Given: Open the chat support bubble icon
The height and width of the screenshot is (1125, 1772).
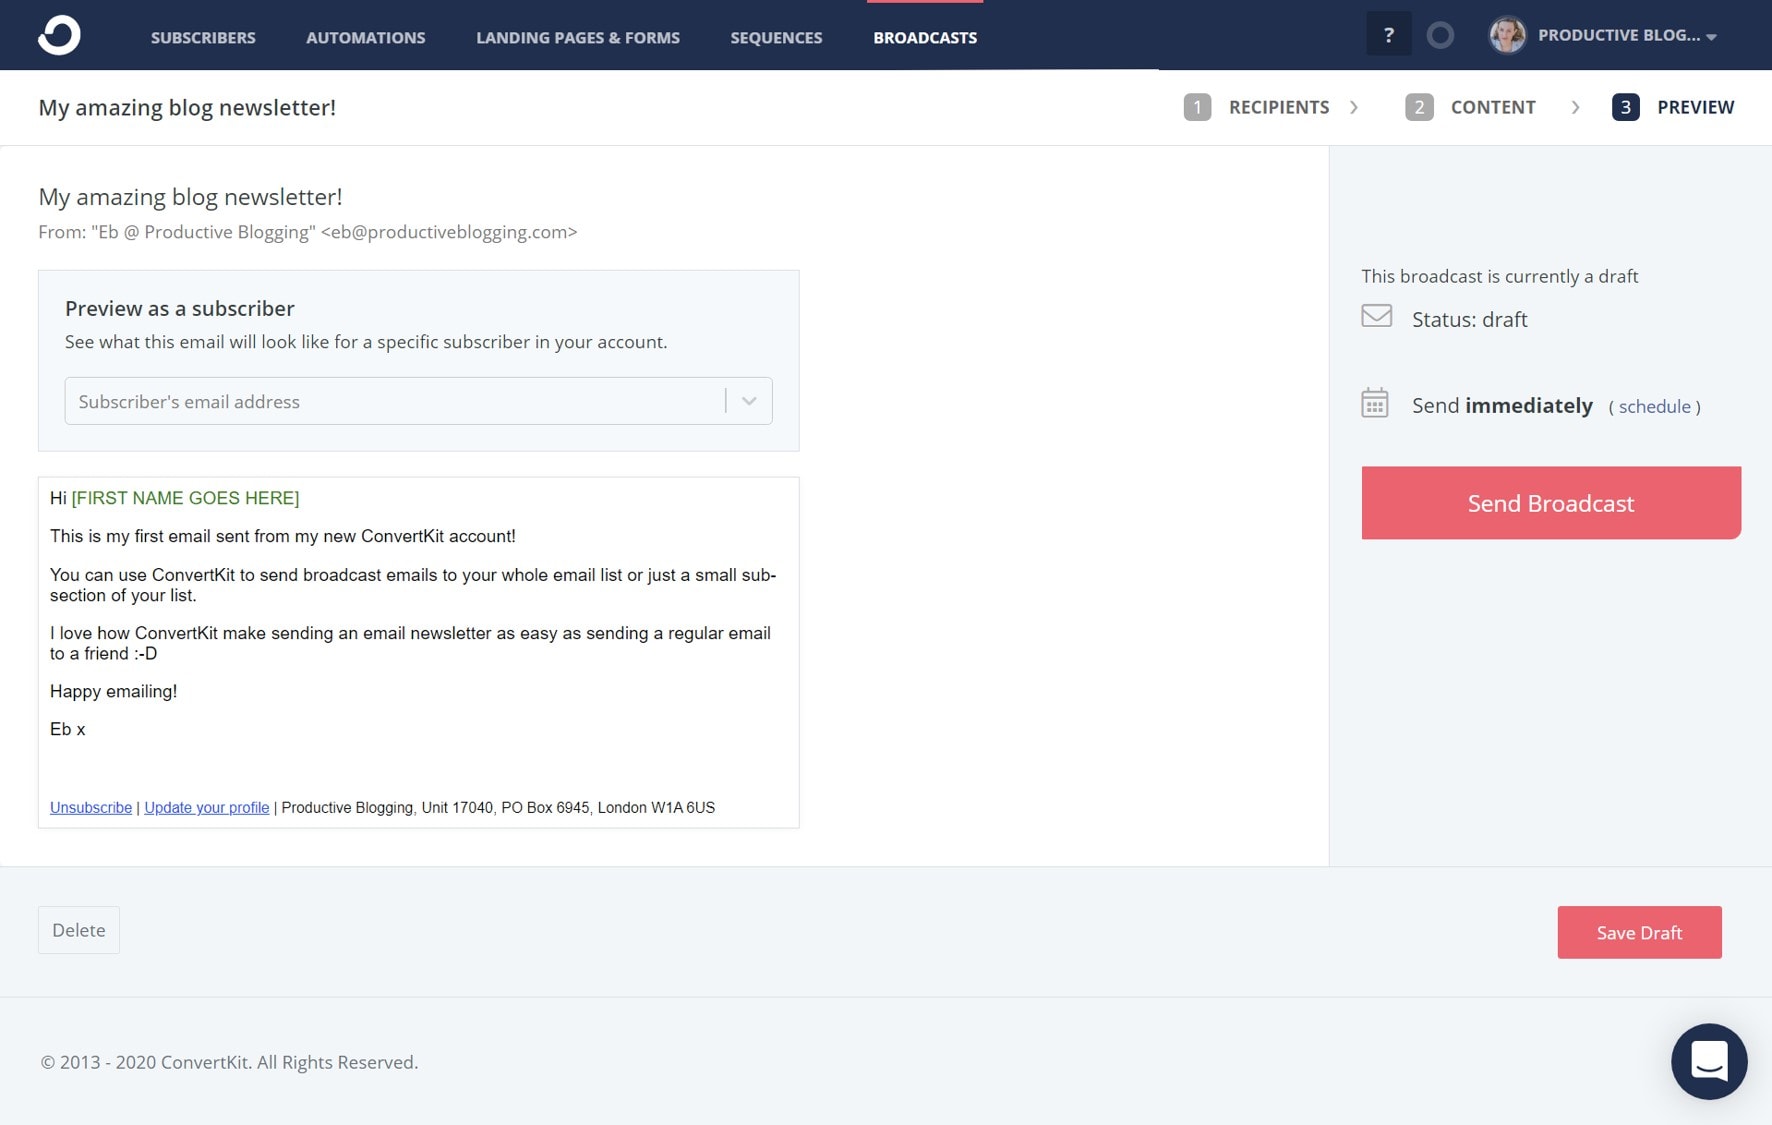Looking at the screenshot, I should point(1709,1061).
